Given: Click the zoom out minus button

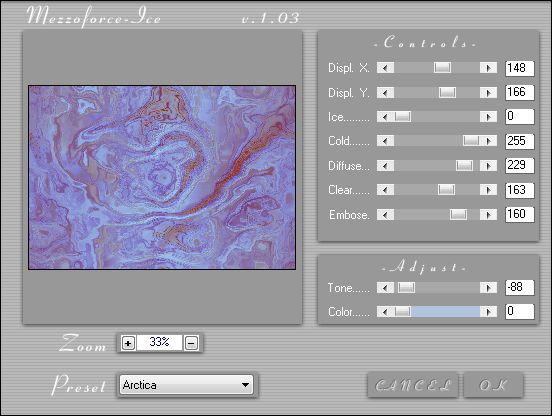Looking at the screenshot, I should pyautogui.click(x=192, y=343).
